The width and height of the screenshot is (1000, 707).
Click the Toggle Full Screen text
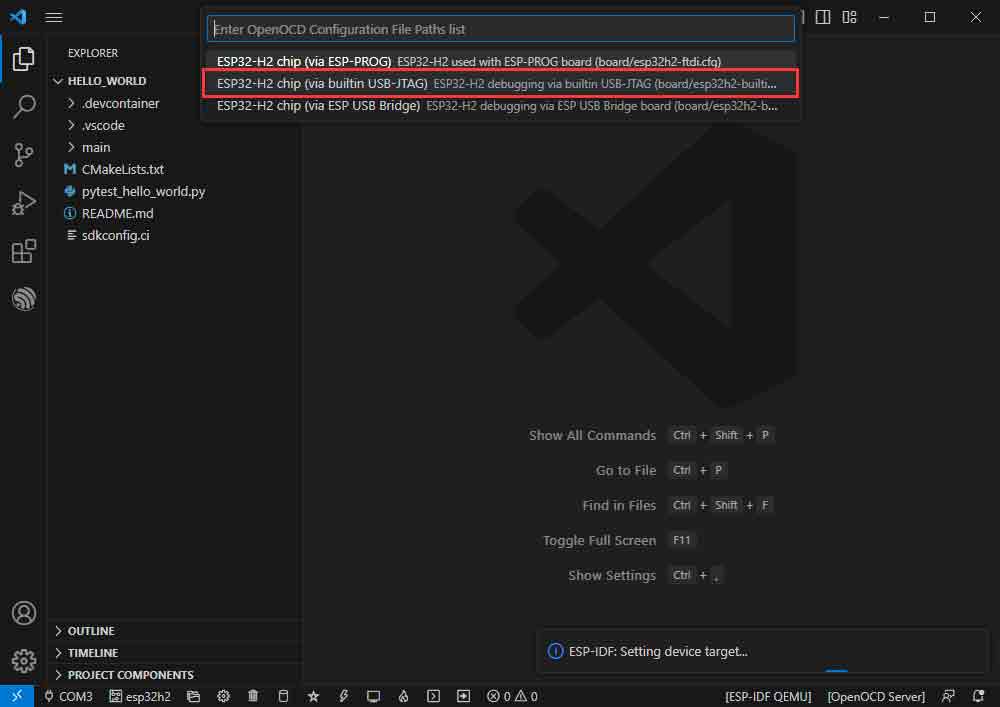[x=599, y=541]
